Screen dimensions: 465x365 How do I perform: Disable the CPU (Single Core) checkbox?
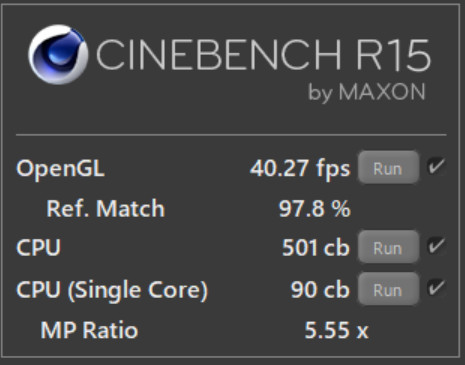436,288
